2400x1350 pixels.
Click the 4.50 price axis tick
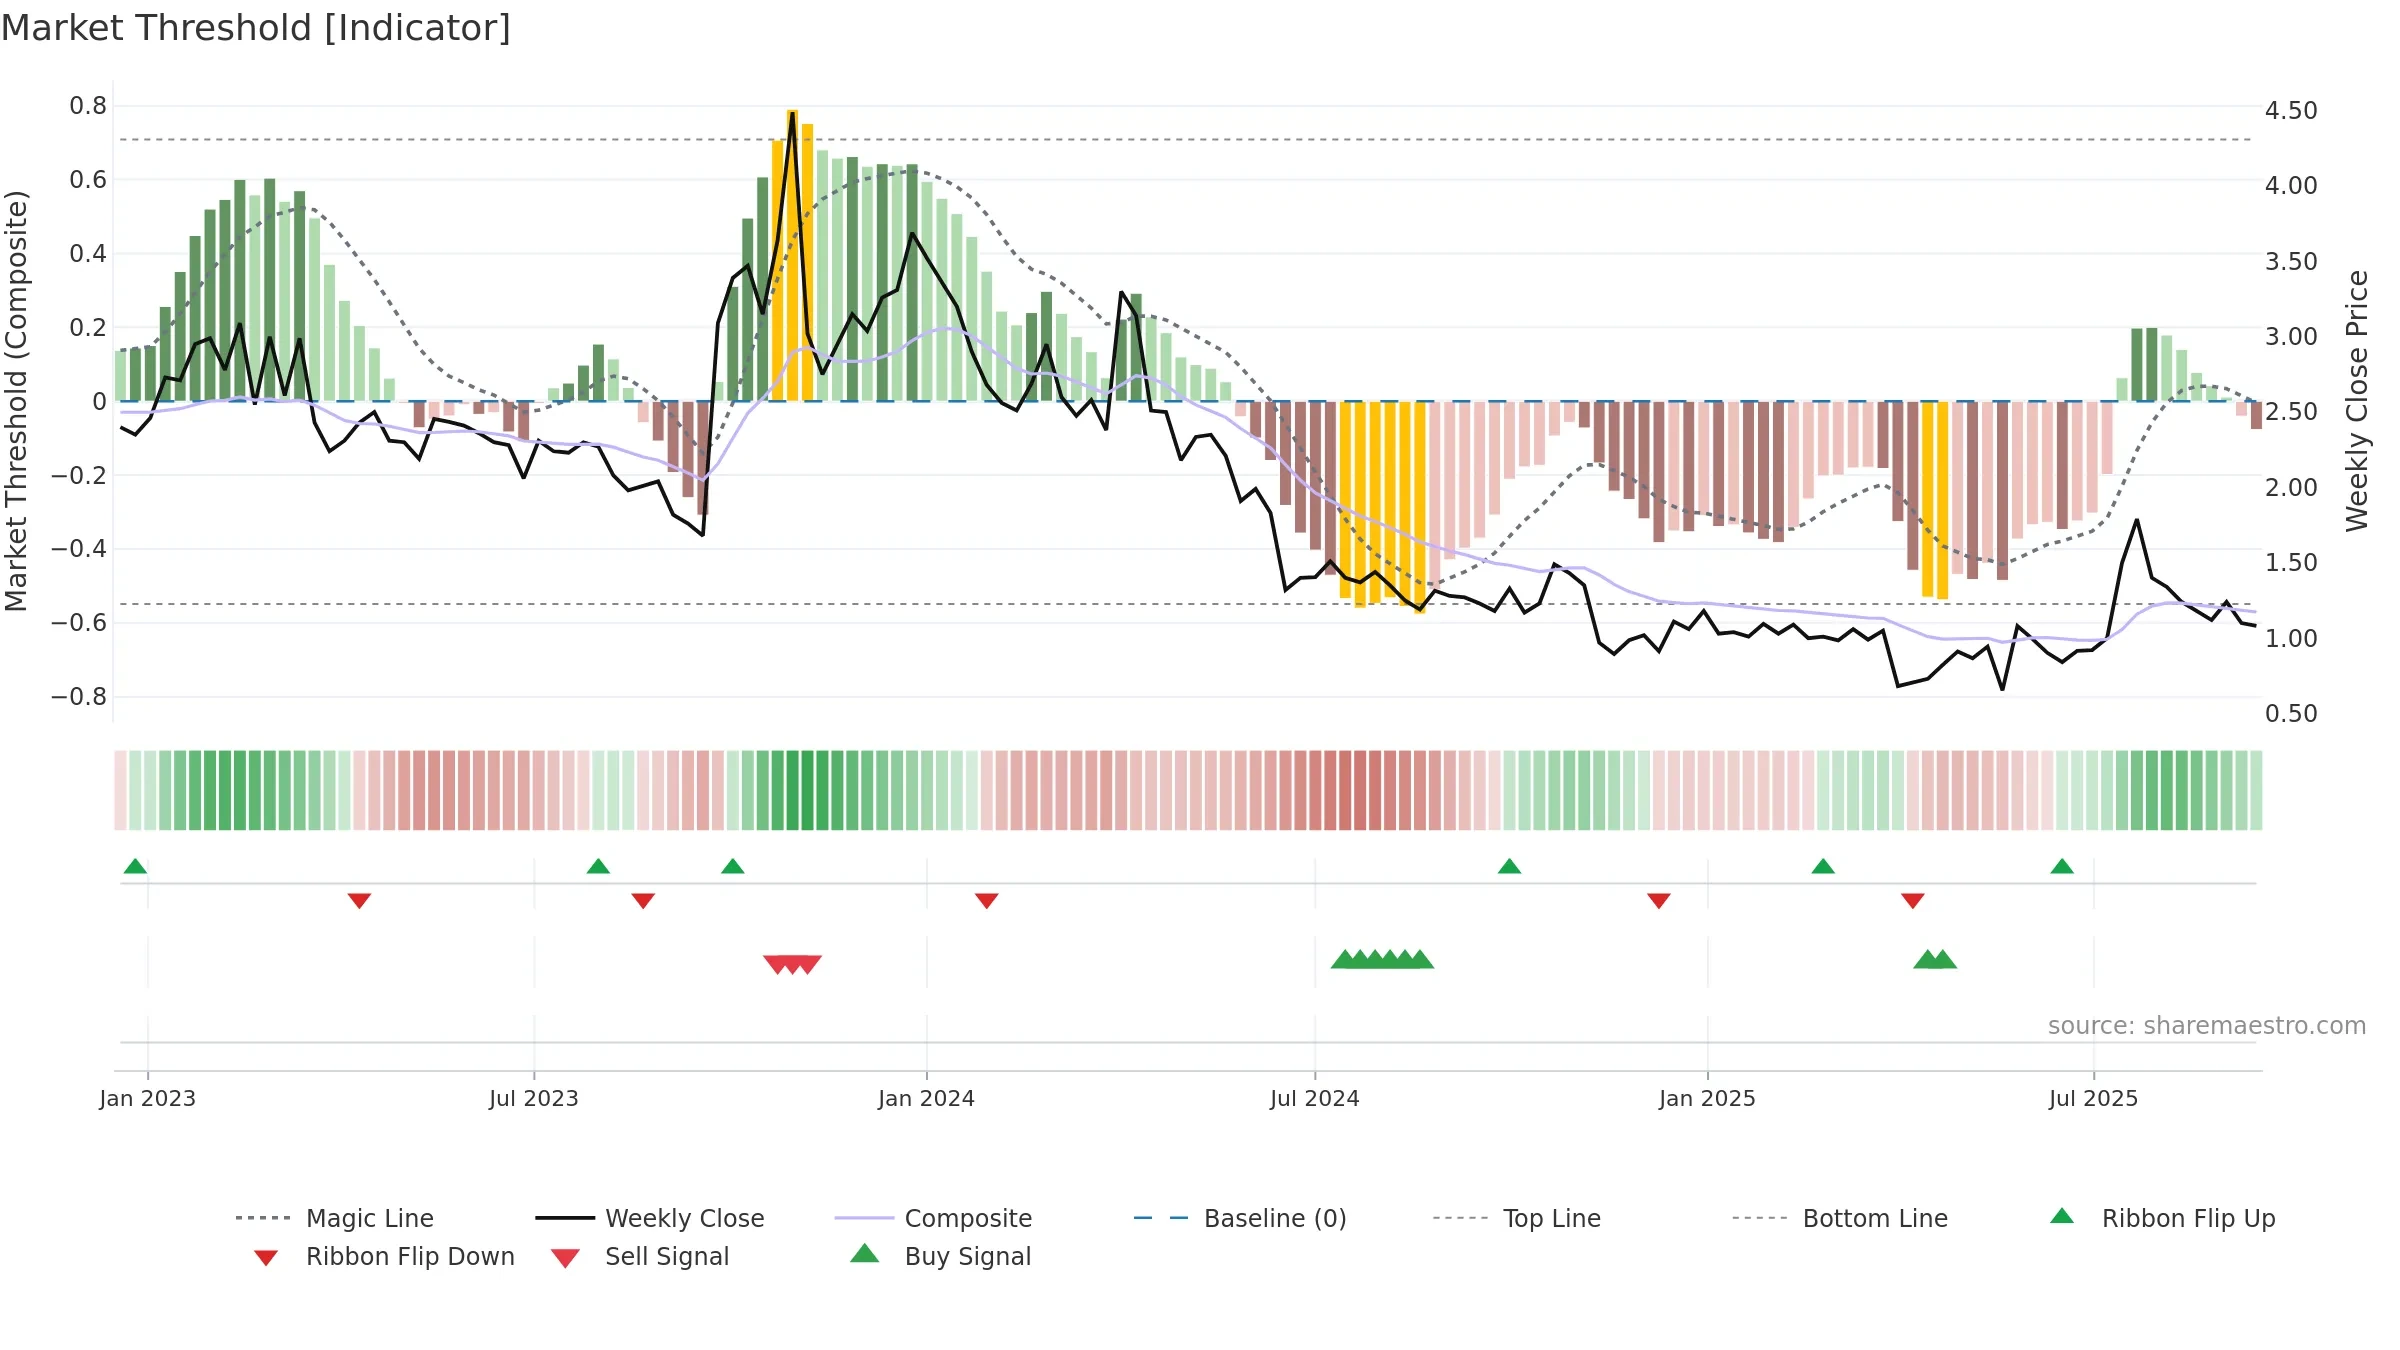(x=2291, y=110)
